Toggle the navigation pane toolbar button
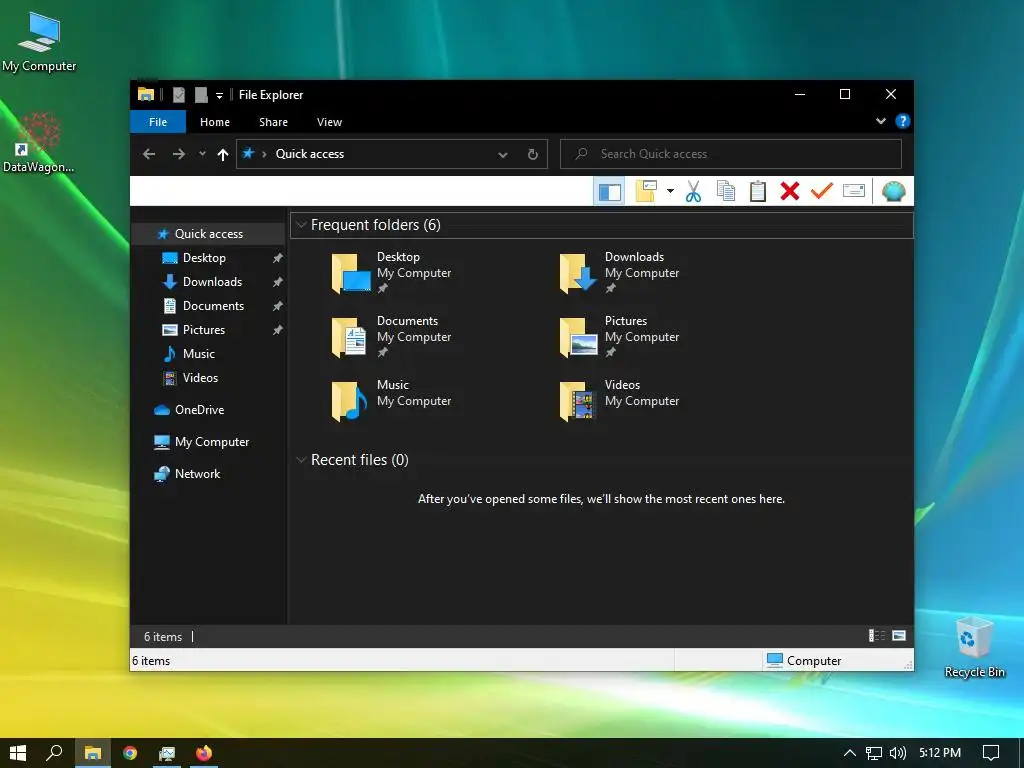The height and width of the screenshot is (768, 1024). click(x=610, y=191)
